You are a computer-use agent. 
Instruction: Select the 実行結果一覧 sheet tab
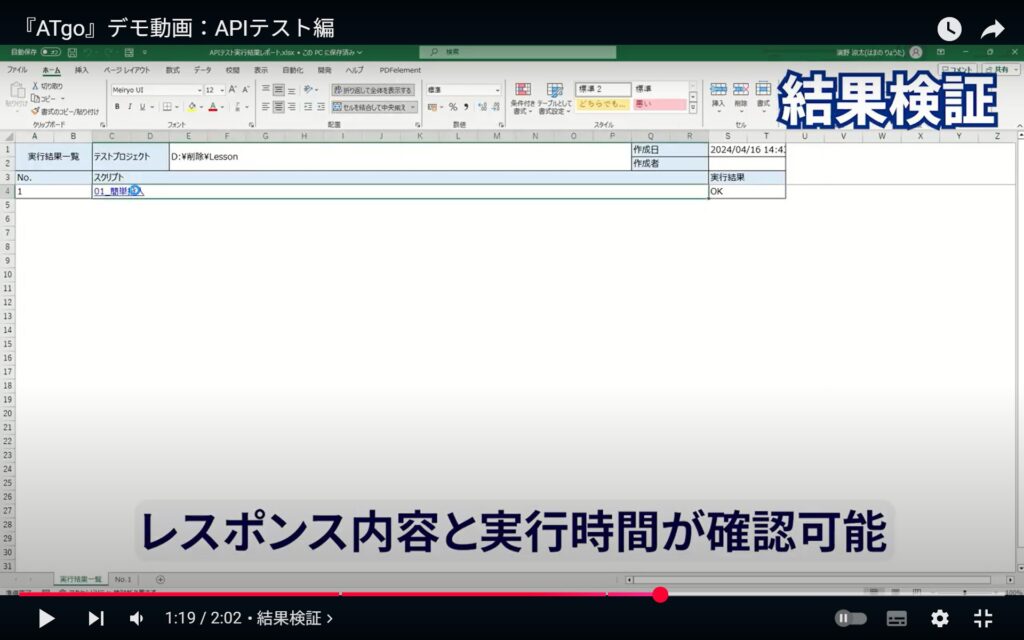click(81, 579)
